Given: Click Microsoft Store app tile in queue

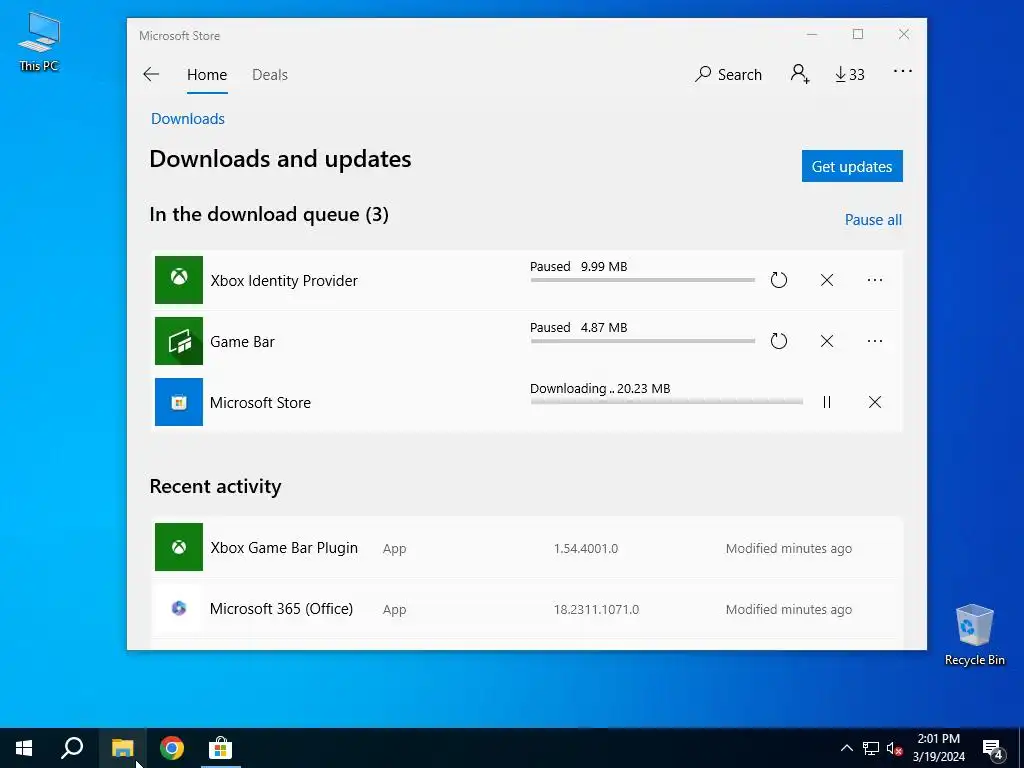Looking at the screenshot, I should [179, 402].
